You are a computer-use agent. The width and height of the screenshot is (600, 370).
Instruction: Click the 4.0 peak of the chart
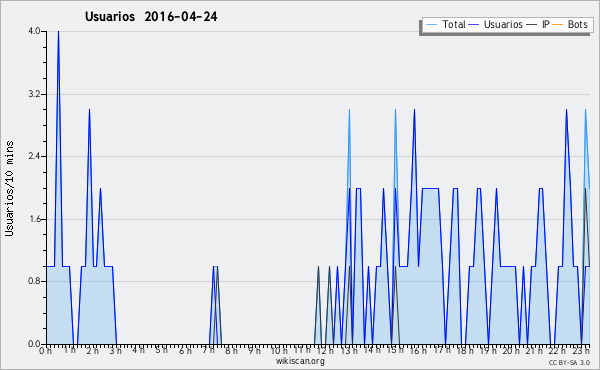tap(59, 32)
